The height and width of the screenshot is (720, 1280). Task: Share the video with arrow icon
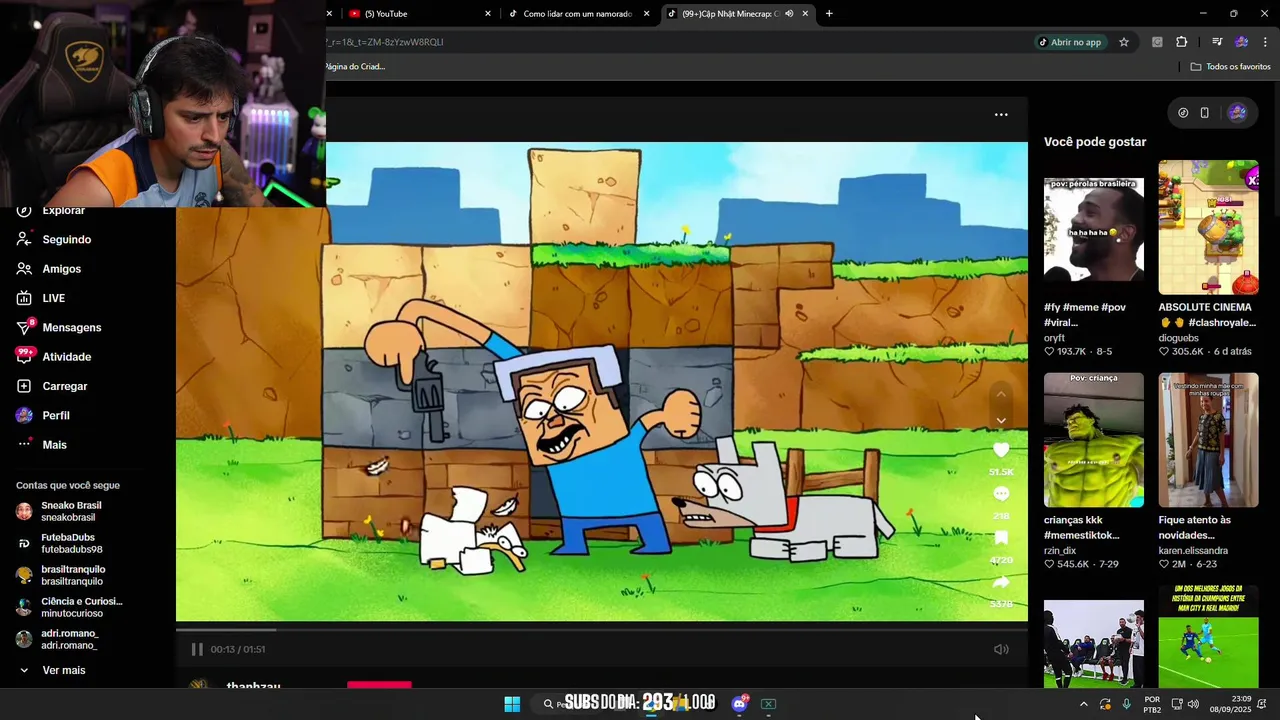click(x=1001, y=582)
